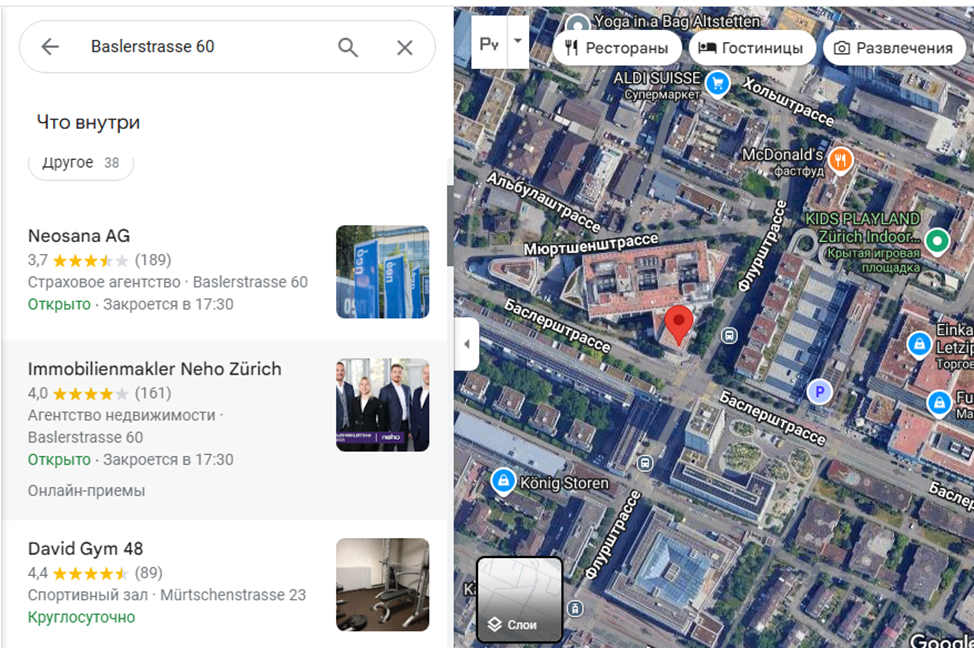Click the results panel scrollbar

click(450, 226)
